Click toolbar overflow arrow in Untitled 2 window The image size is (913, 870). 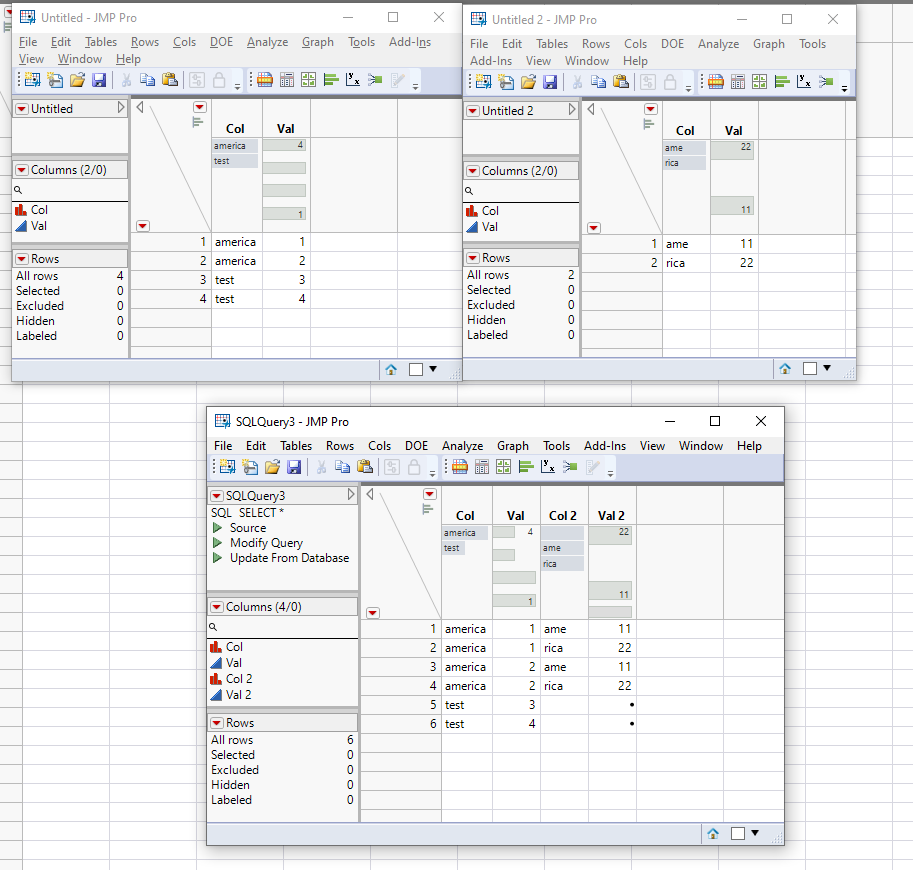coord(844,89)
